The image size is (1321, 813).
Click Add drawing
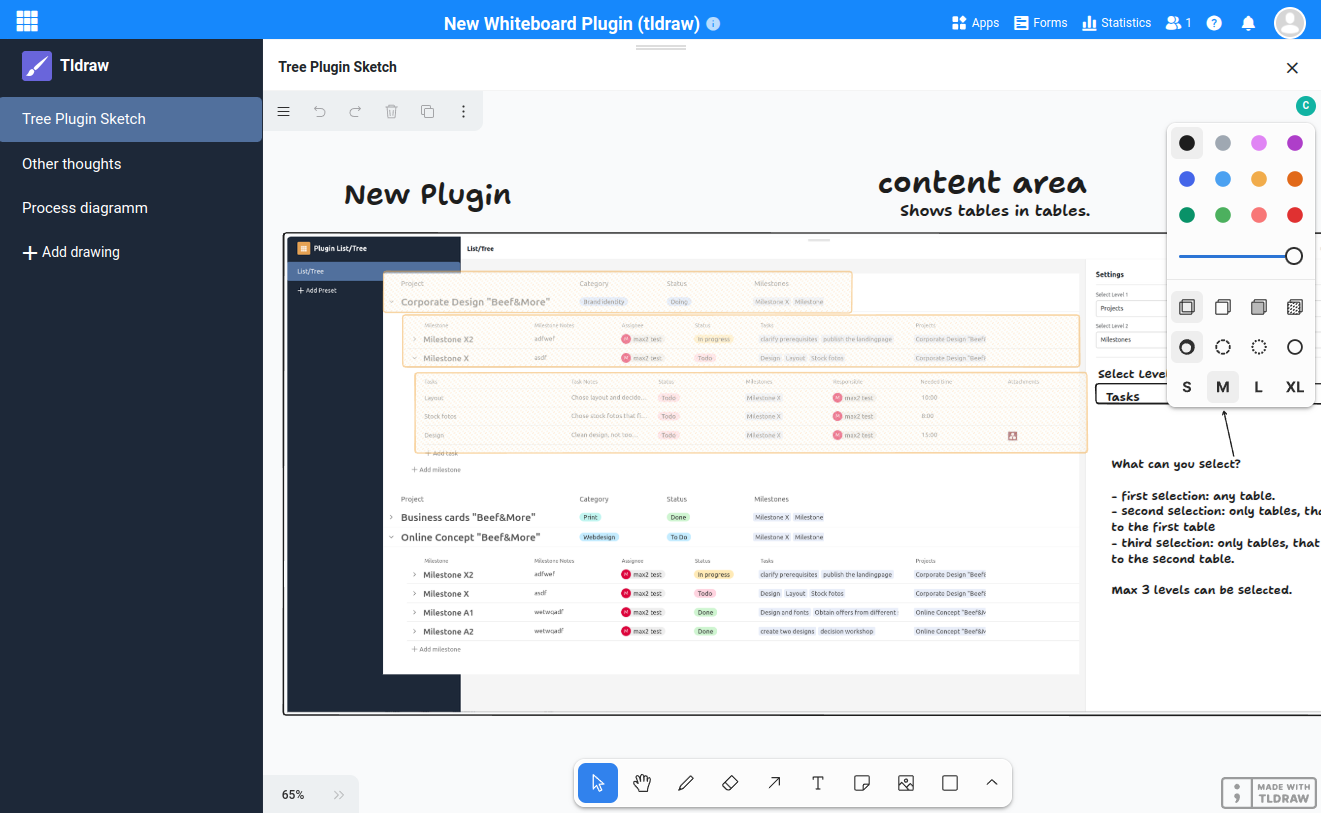pos(71,252)
